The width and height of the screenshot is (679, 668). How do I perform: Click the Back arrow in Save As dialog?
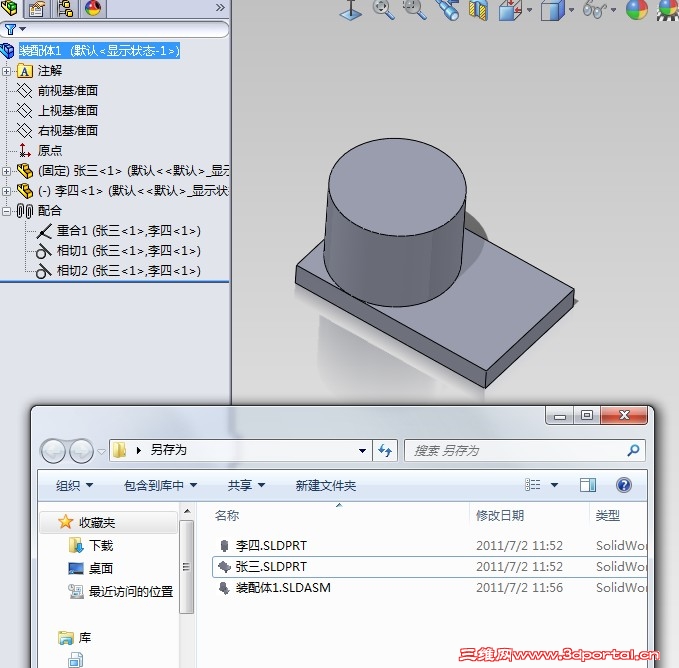[x=53, y=451]
